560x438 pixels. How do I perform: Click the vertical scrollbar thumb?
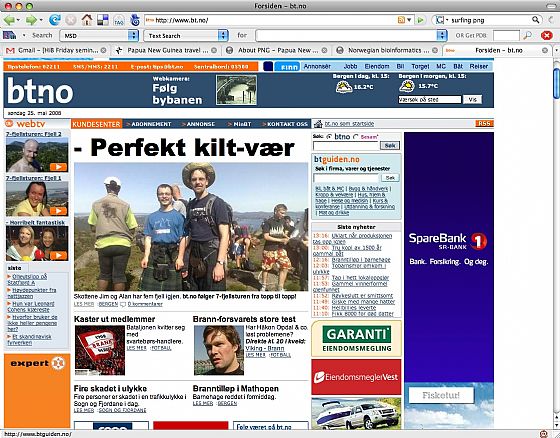click(x=556, y=84)
